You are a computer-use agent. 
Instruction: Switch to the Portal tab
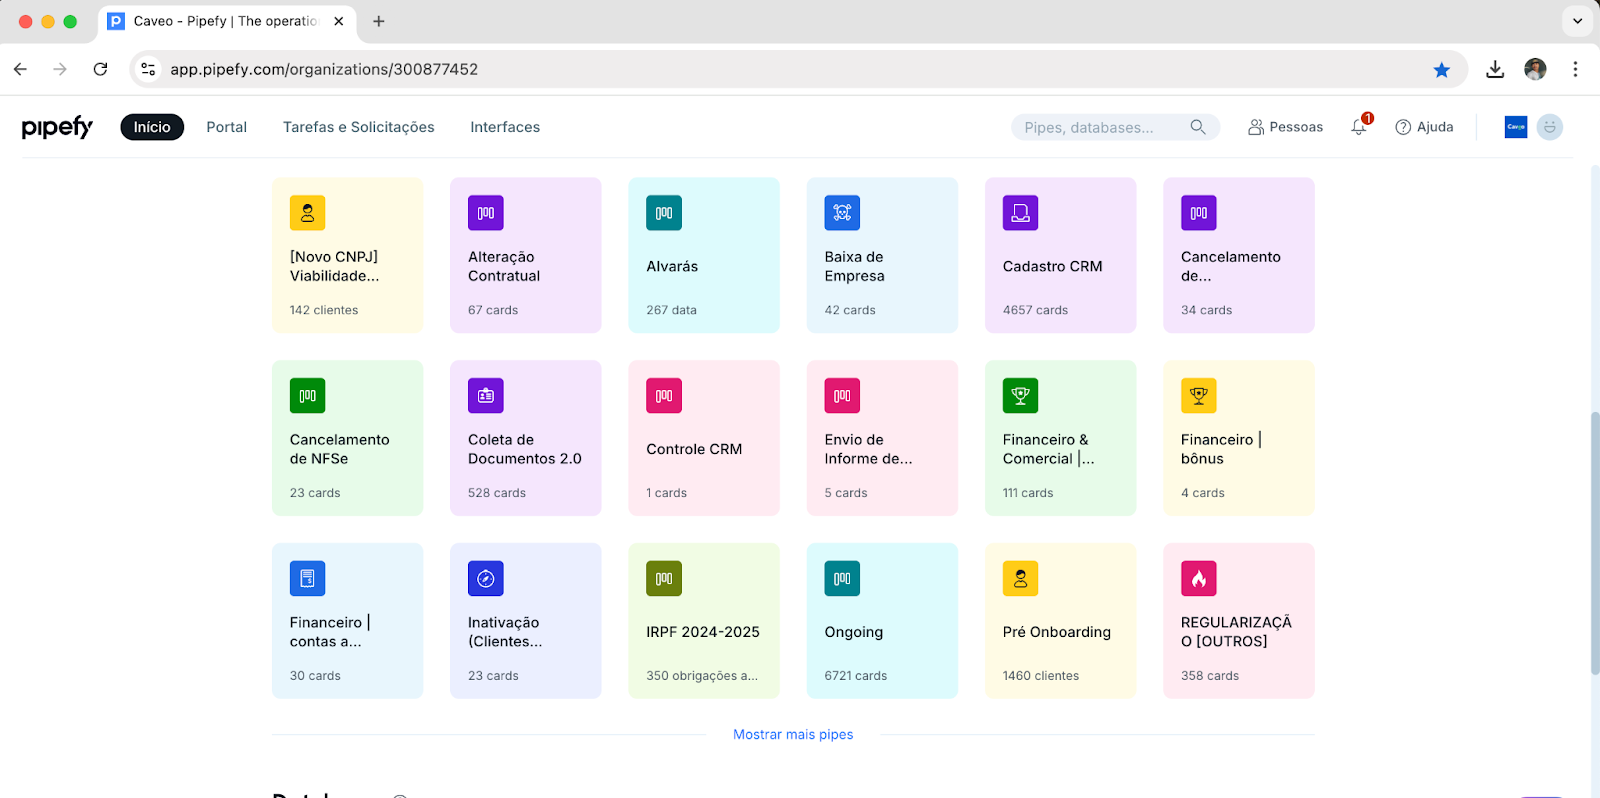pyautogui.click(x=226, y=127)
